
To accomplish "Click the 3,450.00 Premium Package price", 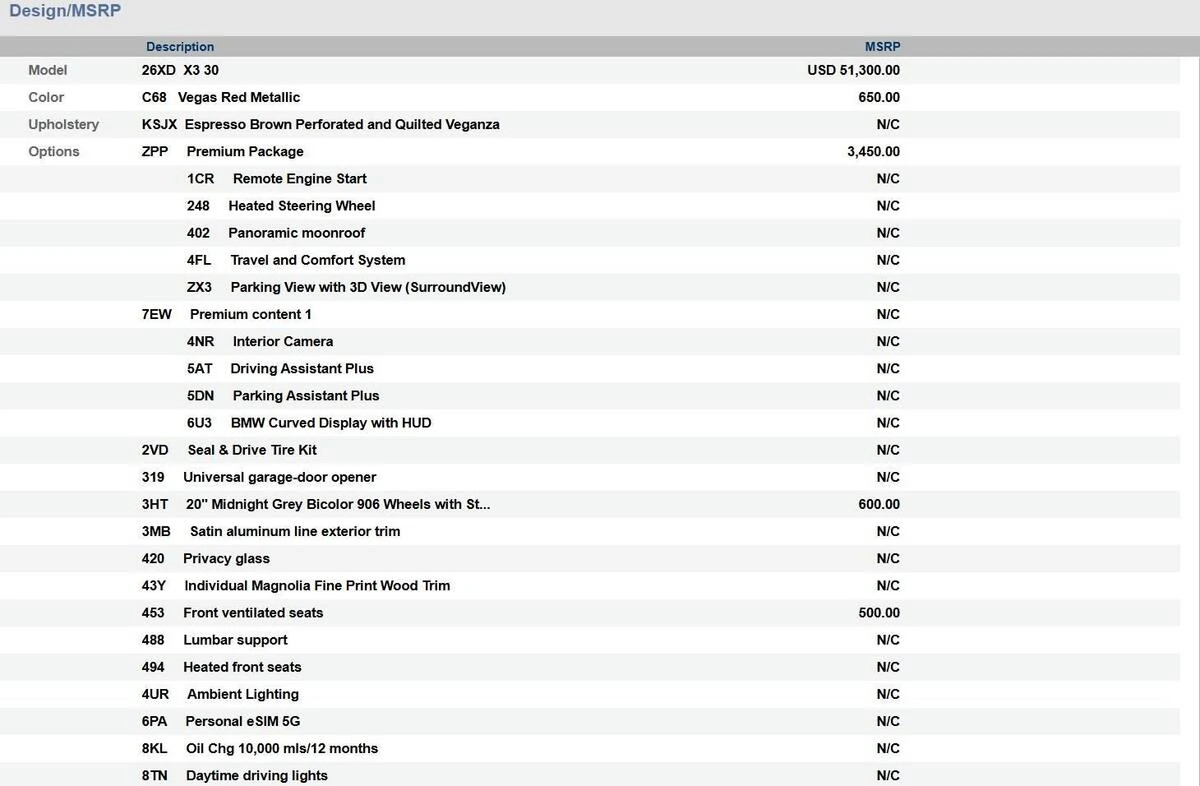I will (x=873, y=152).
